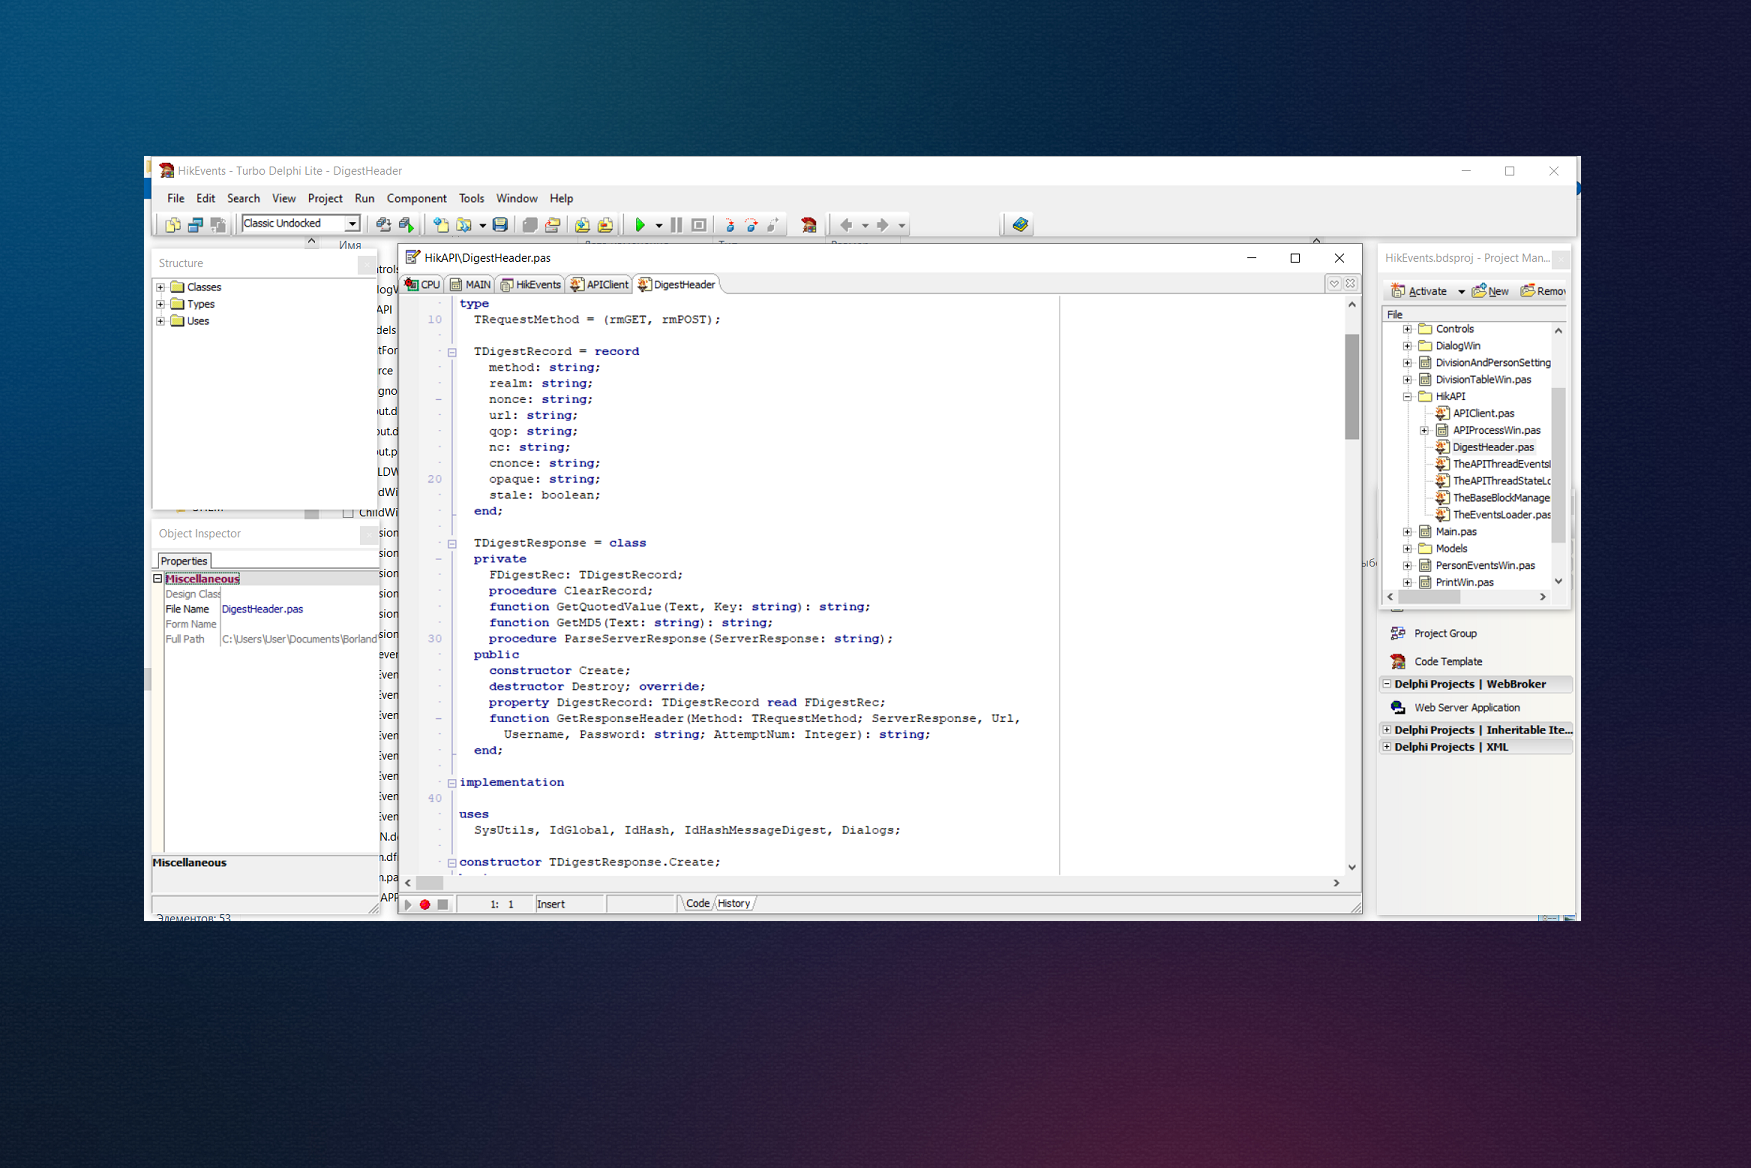Select Code Template in the tool palette
Screen dimensions: 1751x1168
point(1448,661)
